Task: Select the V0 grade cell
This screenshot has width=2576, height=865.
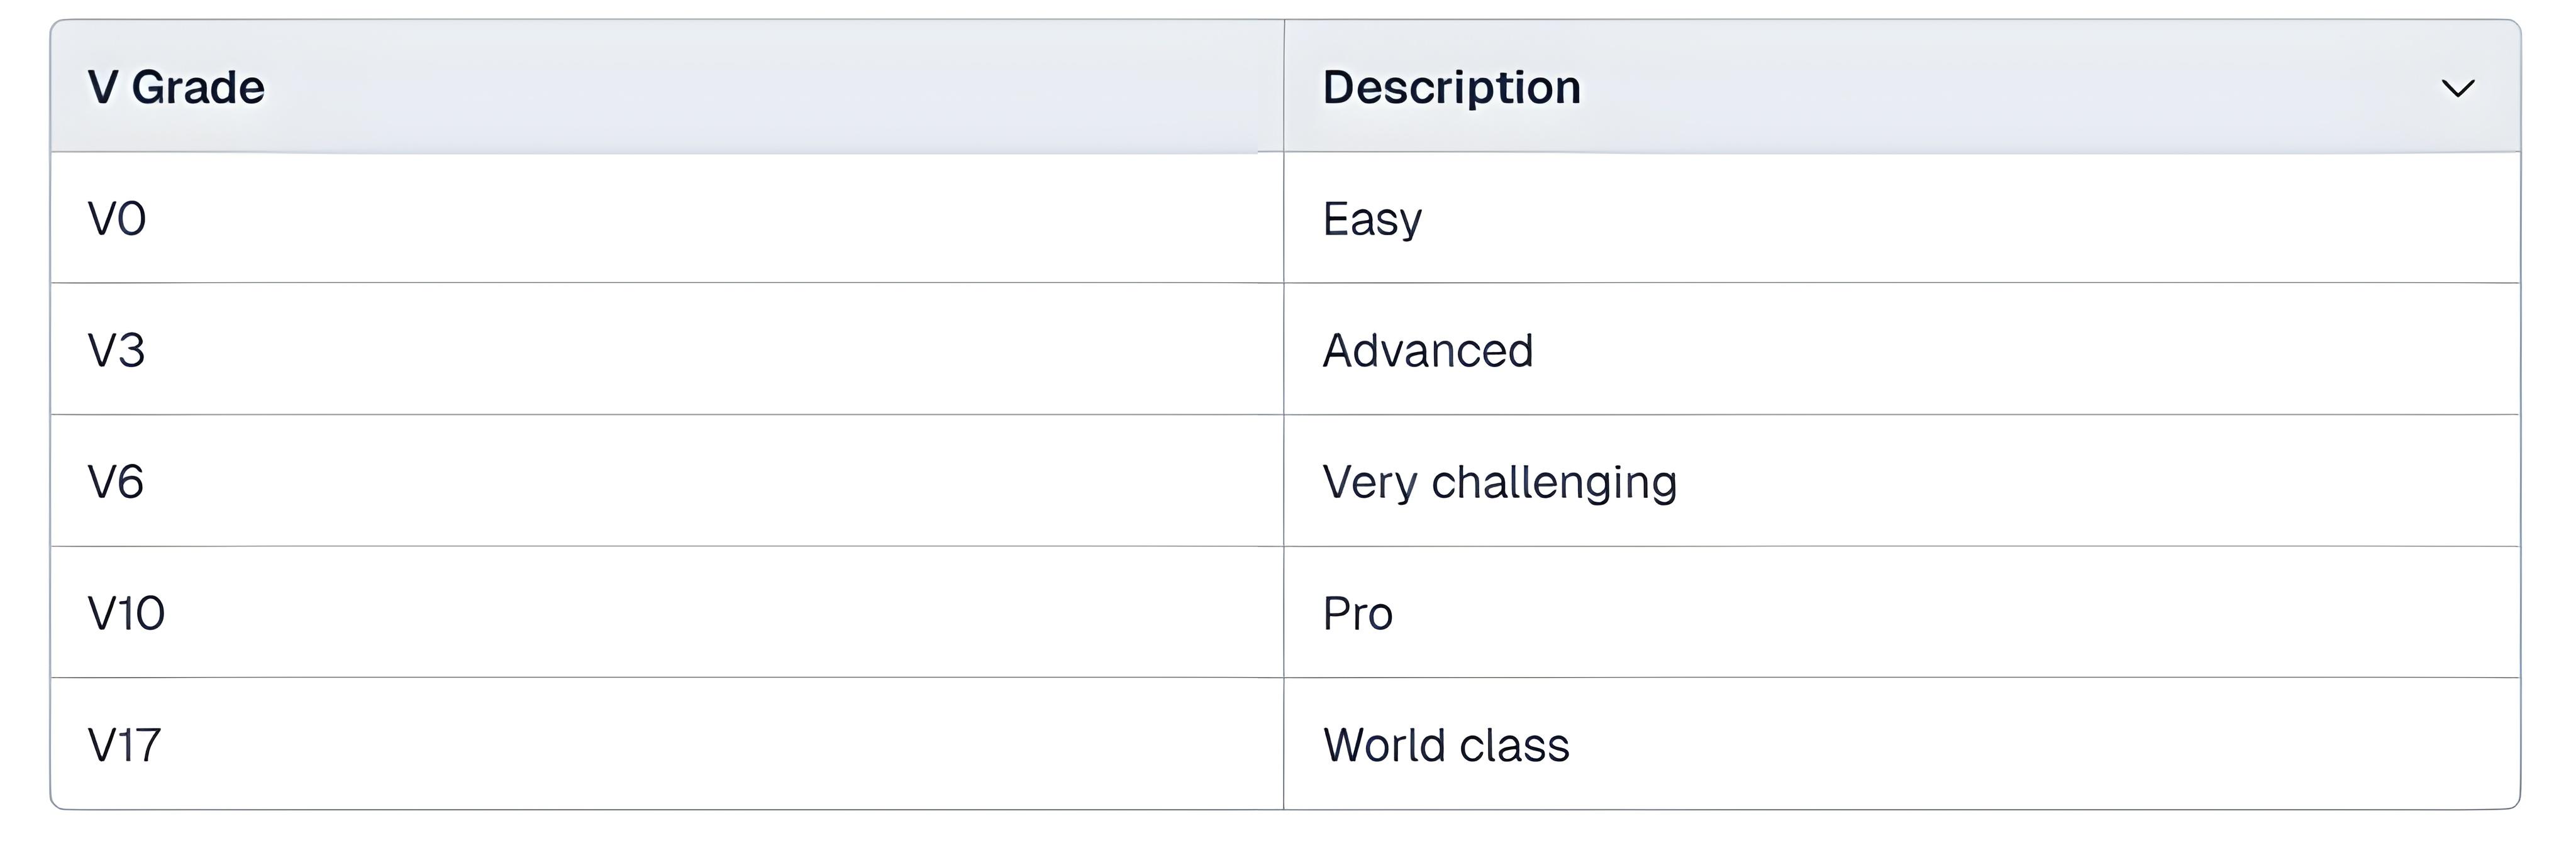Action: (x=117, y=219)
